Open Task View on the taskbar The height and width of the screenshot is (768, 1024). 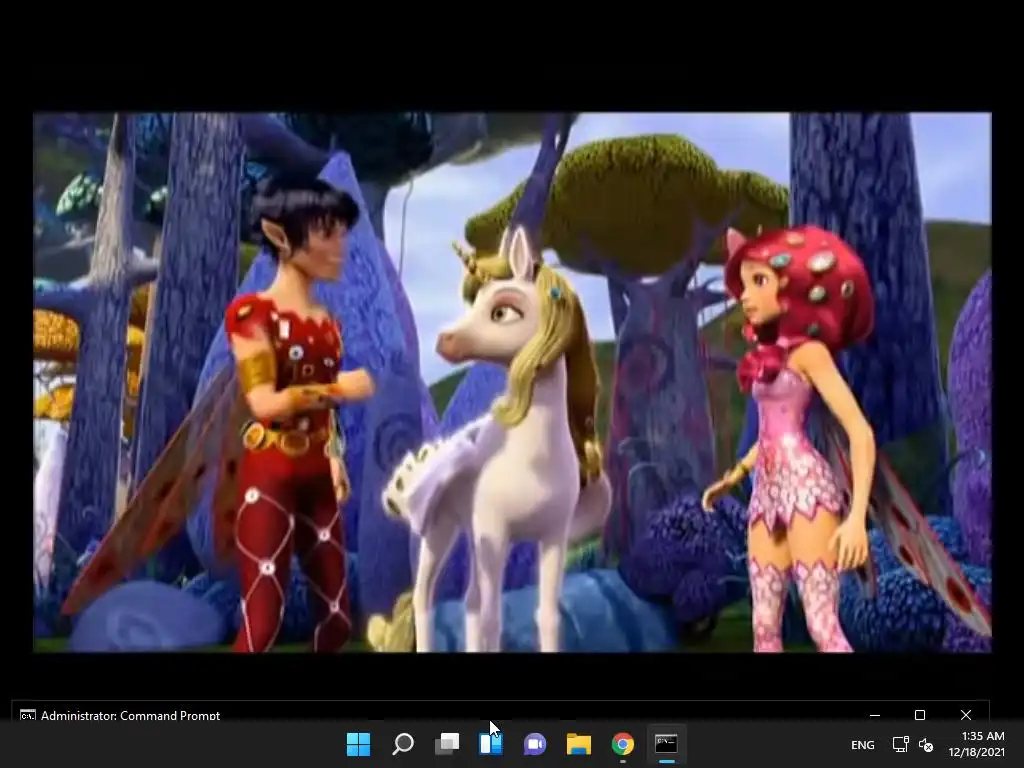447,744
